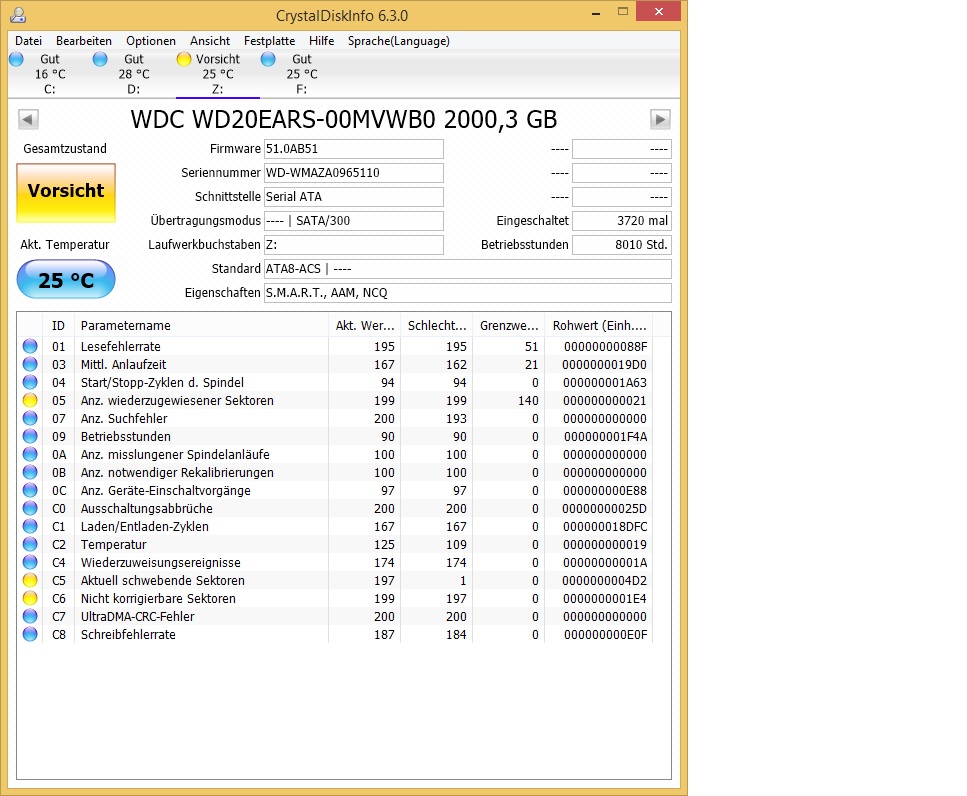The height and width of the screenshot is (796, 967).
Task: Minimize the CrystalDiskInfo window
Action: pyautogui.click(x=596, y=12)
